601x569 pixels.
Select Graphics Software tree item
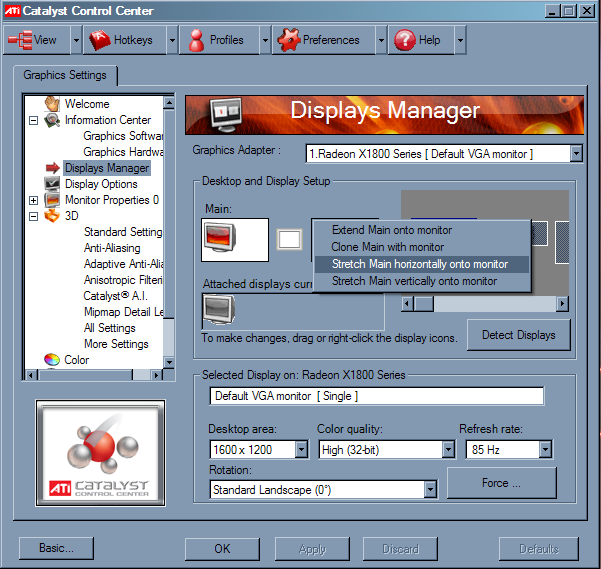[x=123, y=136]
